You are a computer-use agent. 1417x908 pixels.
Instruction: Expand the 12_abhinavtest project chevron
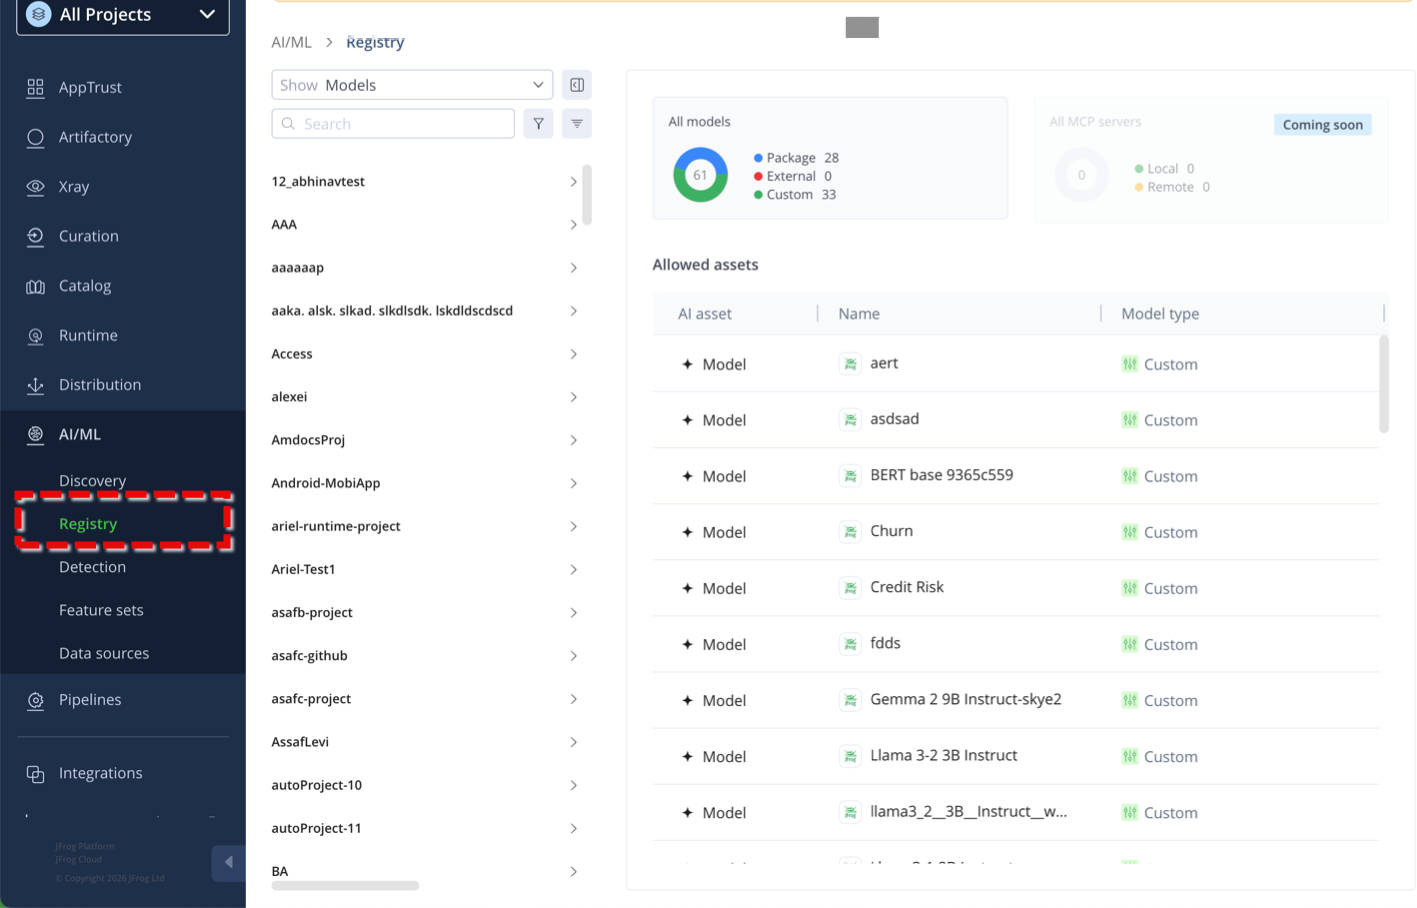[573, 182]
